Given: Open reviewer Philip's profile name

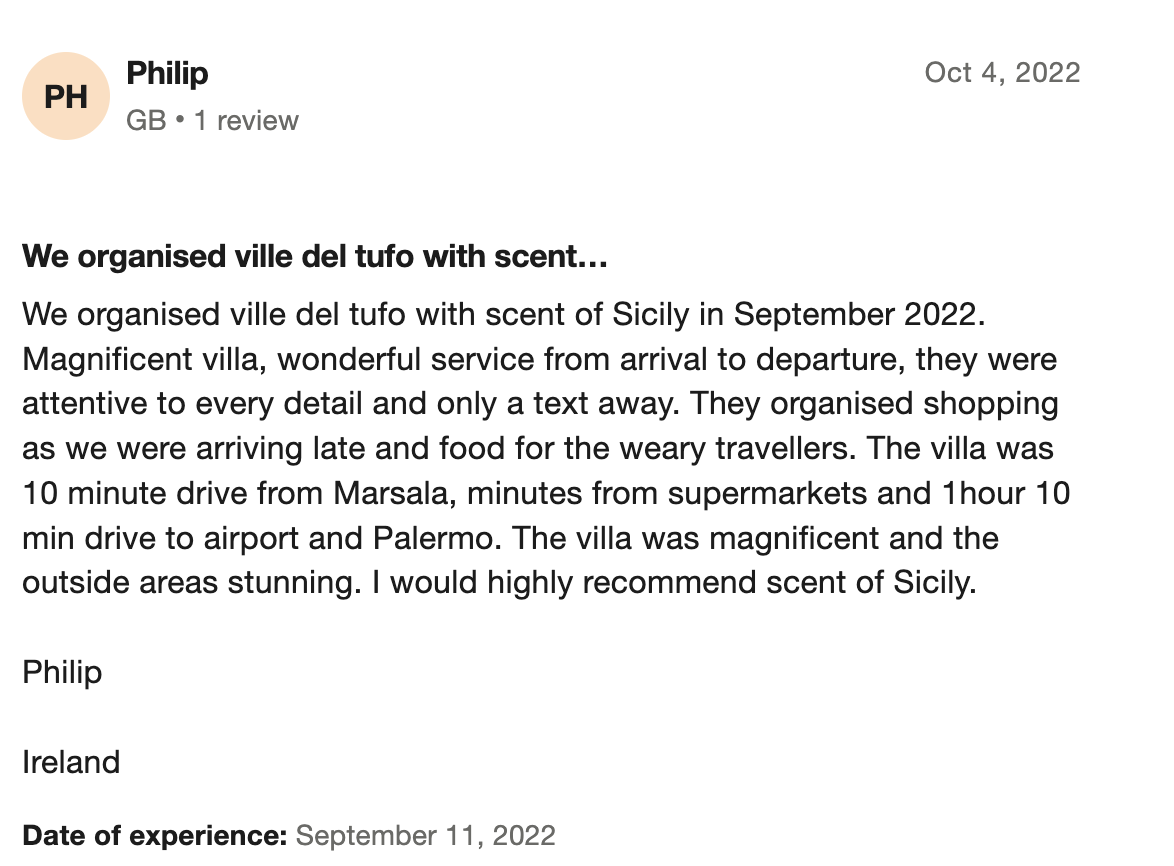Looking at the screenshot, I should pyautogui.click(x=167, y=73).
